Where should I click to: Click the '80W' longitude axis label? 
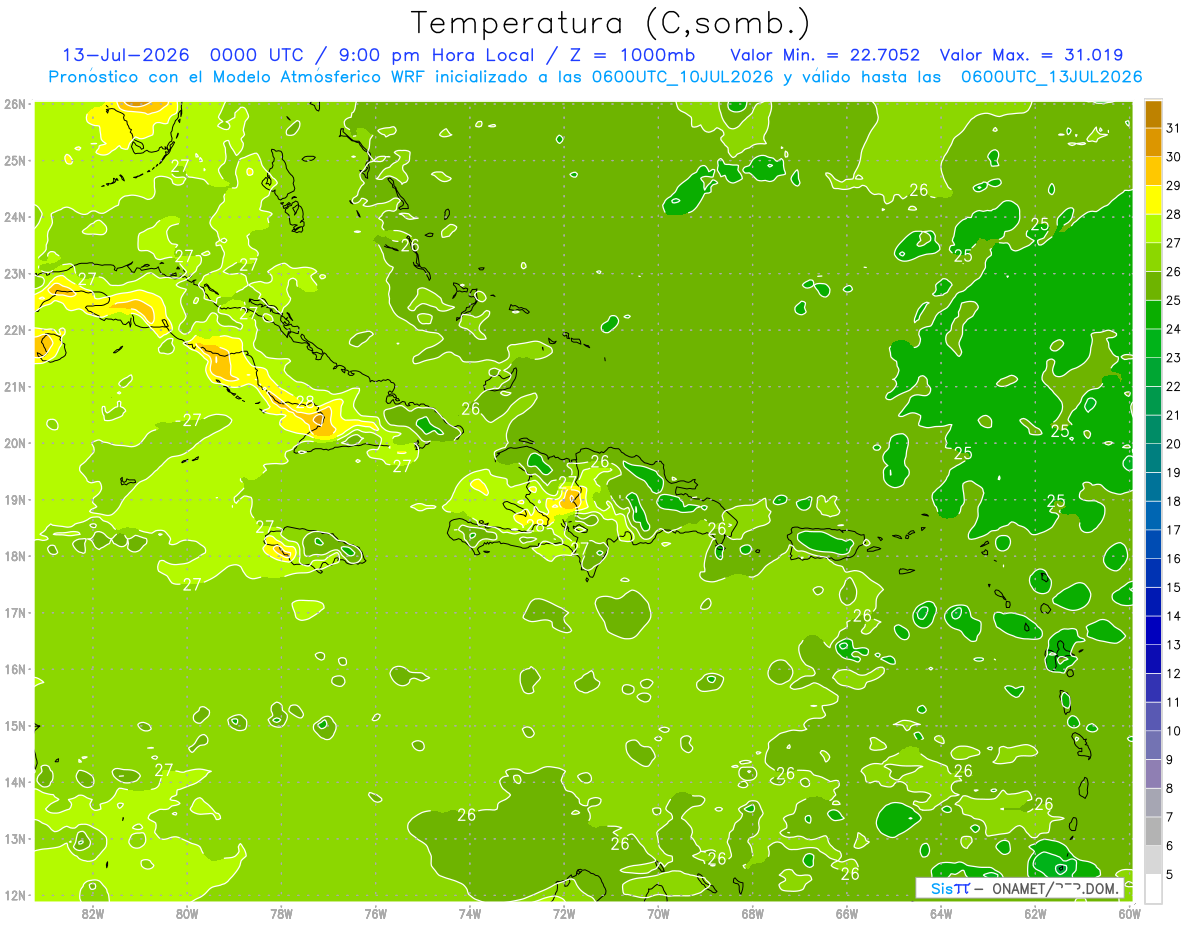click(x=186, y=913)
